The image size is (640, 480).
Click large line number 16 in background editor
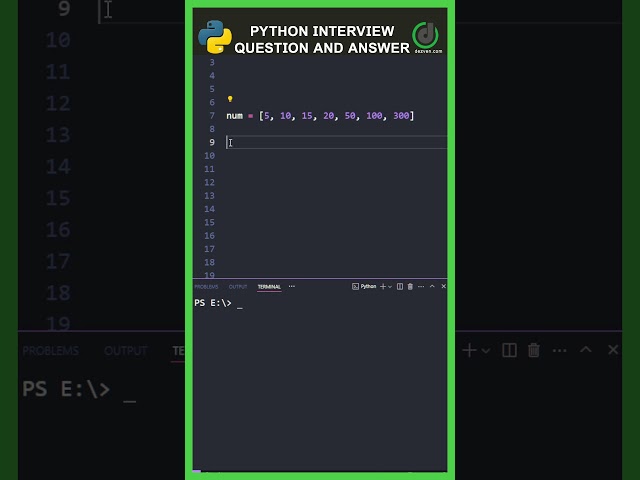point(58,230)
